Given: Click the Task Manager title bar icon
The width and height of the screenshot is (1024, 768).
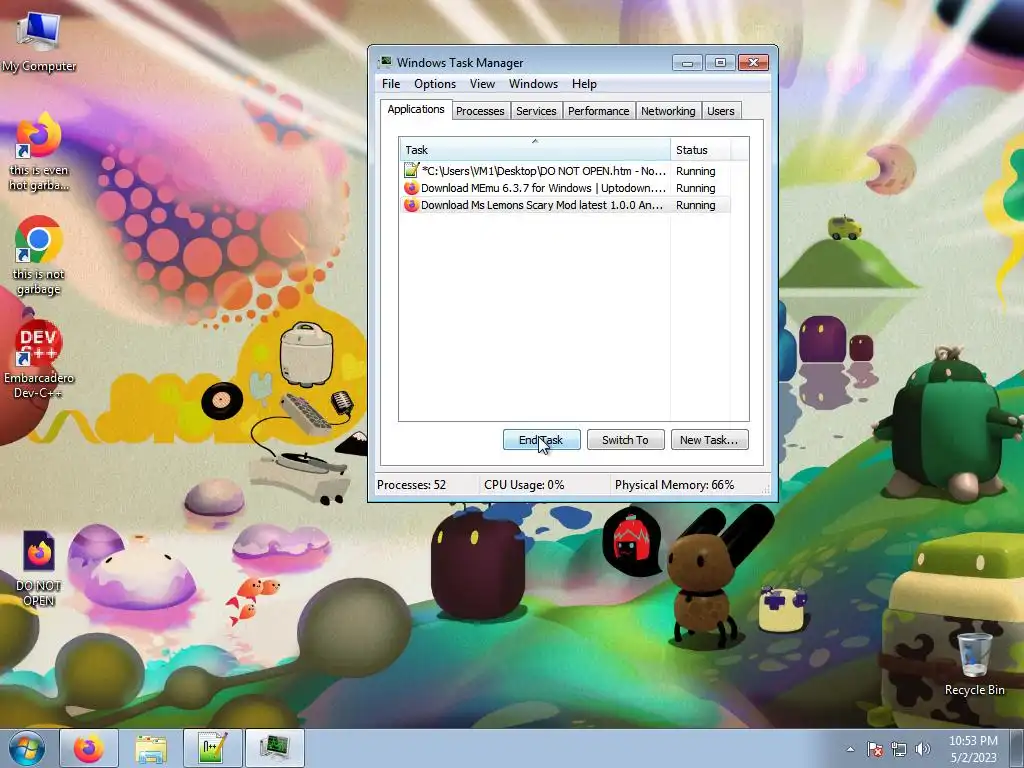Looking at the screenshot, I should point(386,62).
